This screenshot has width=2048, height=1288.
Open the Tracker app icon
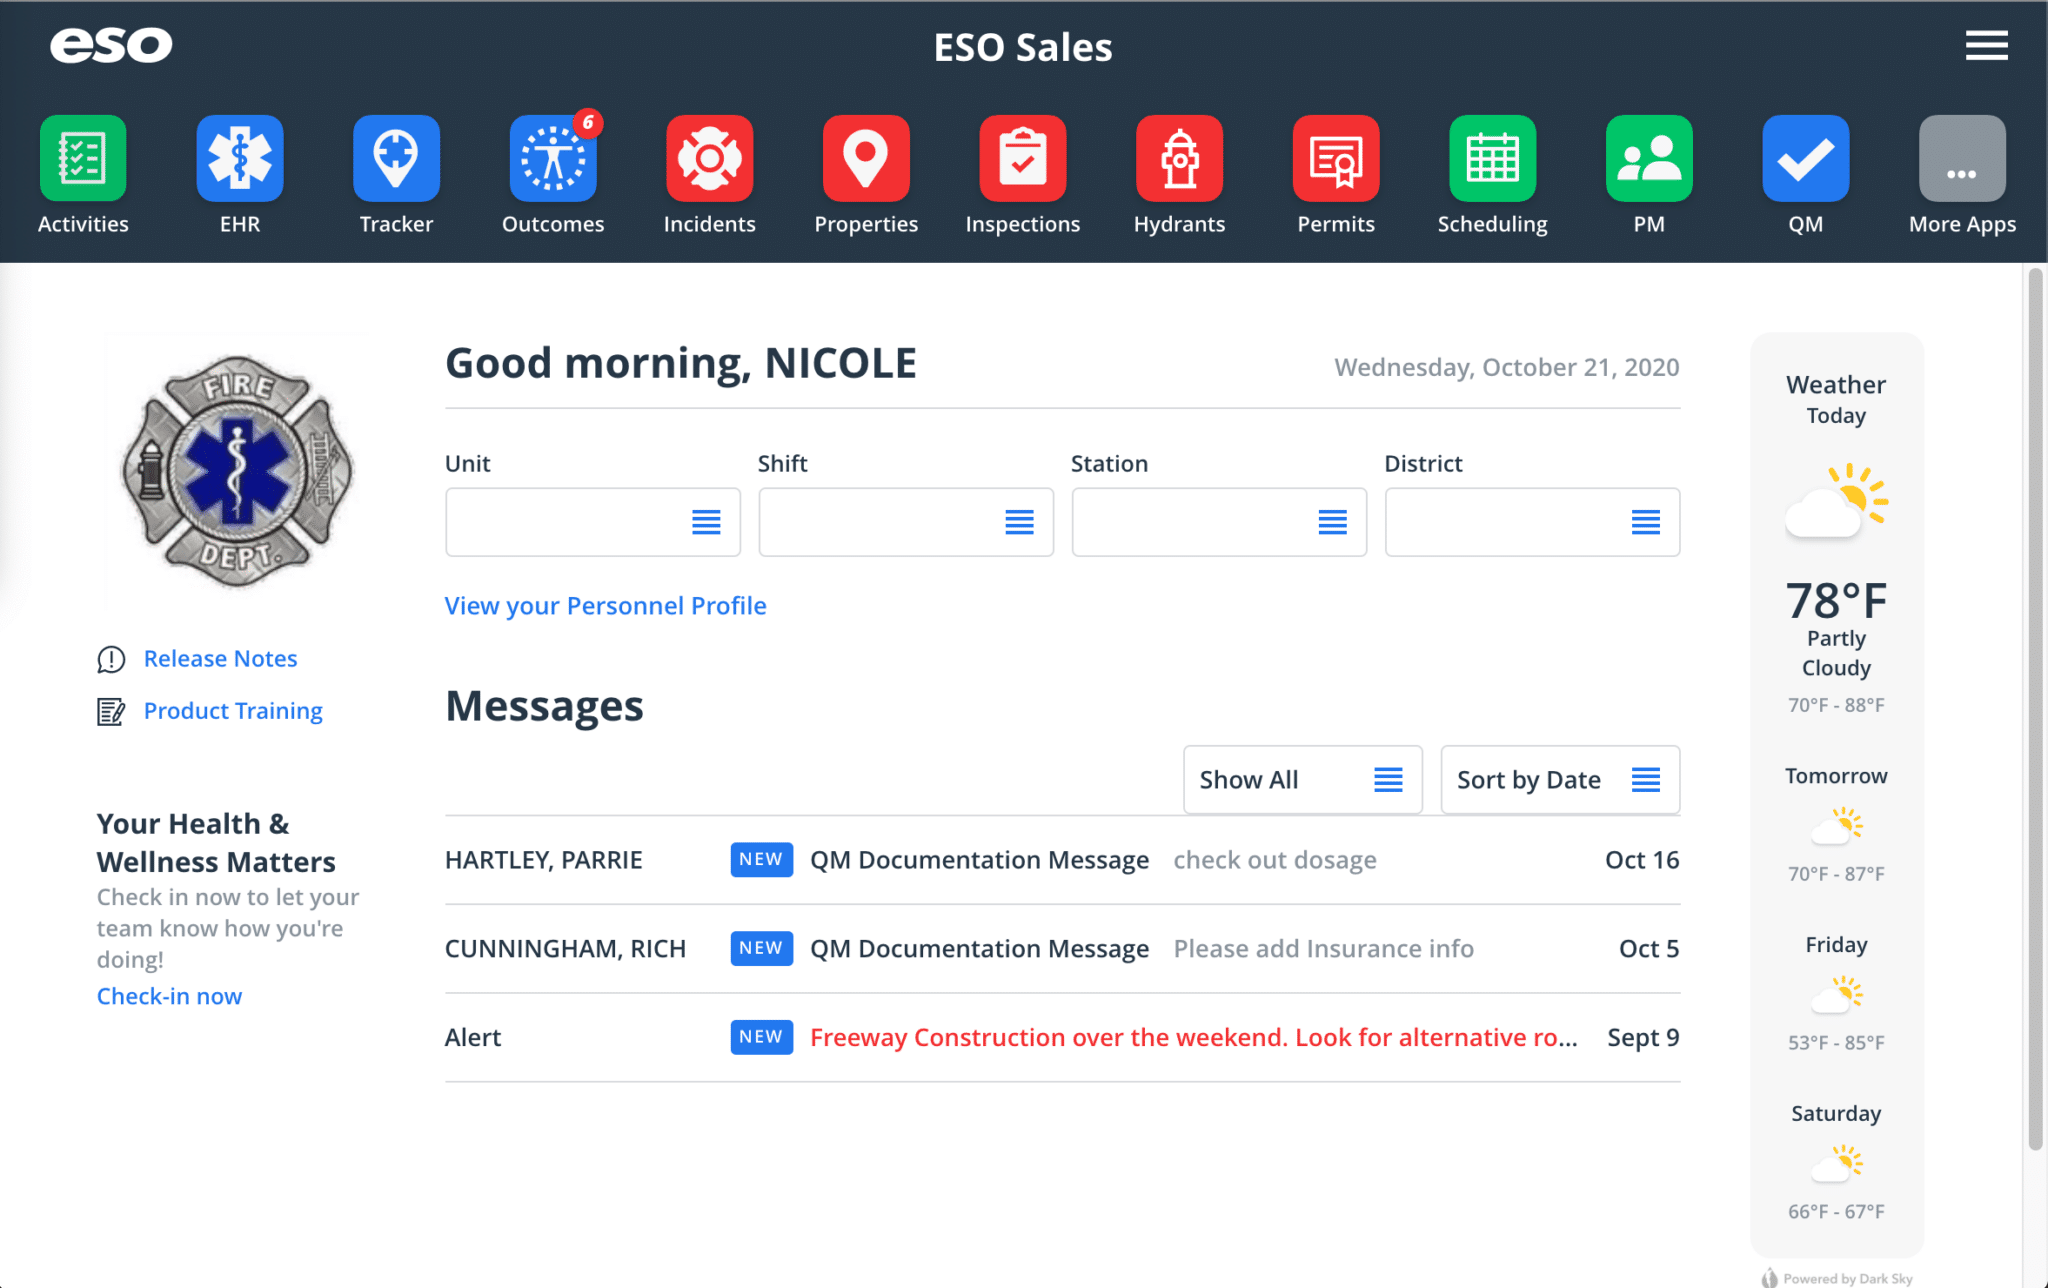coord(396,158)
